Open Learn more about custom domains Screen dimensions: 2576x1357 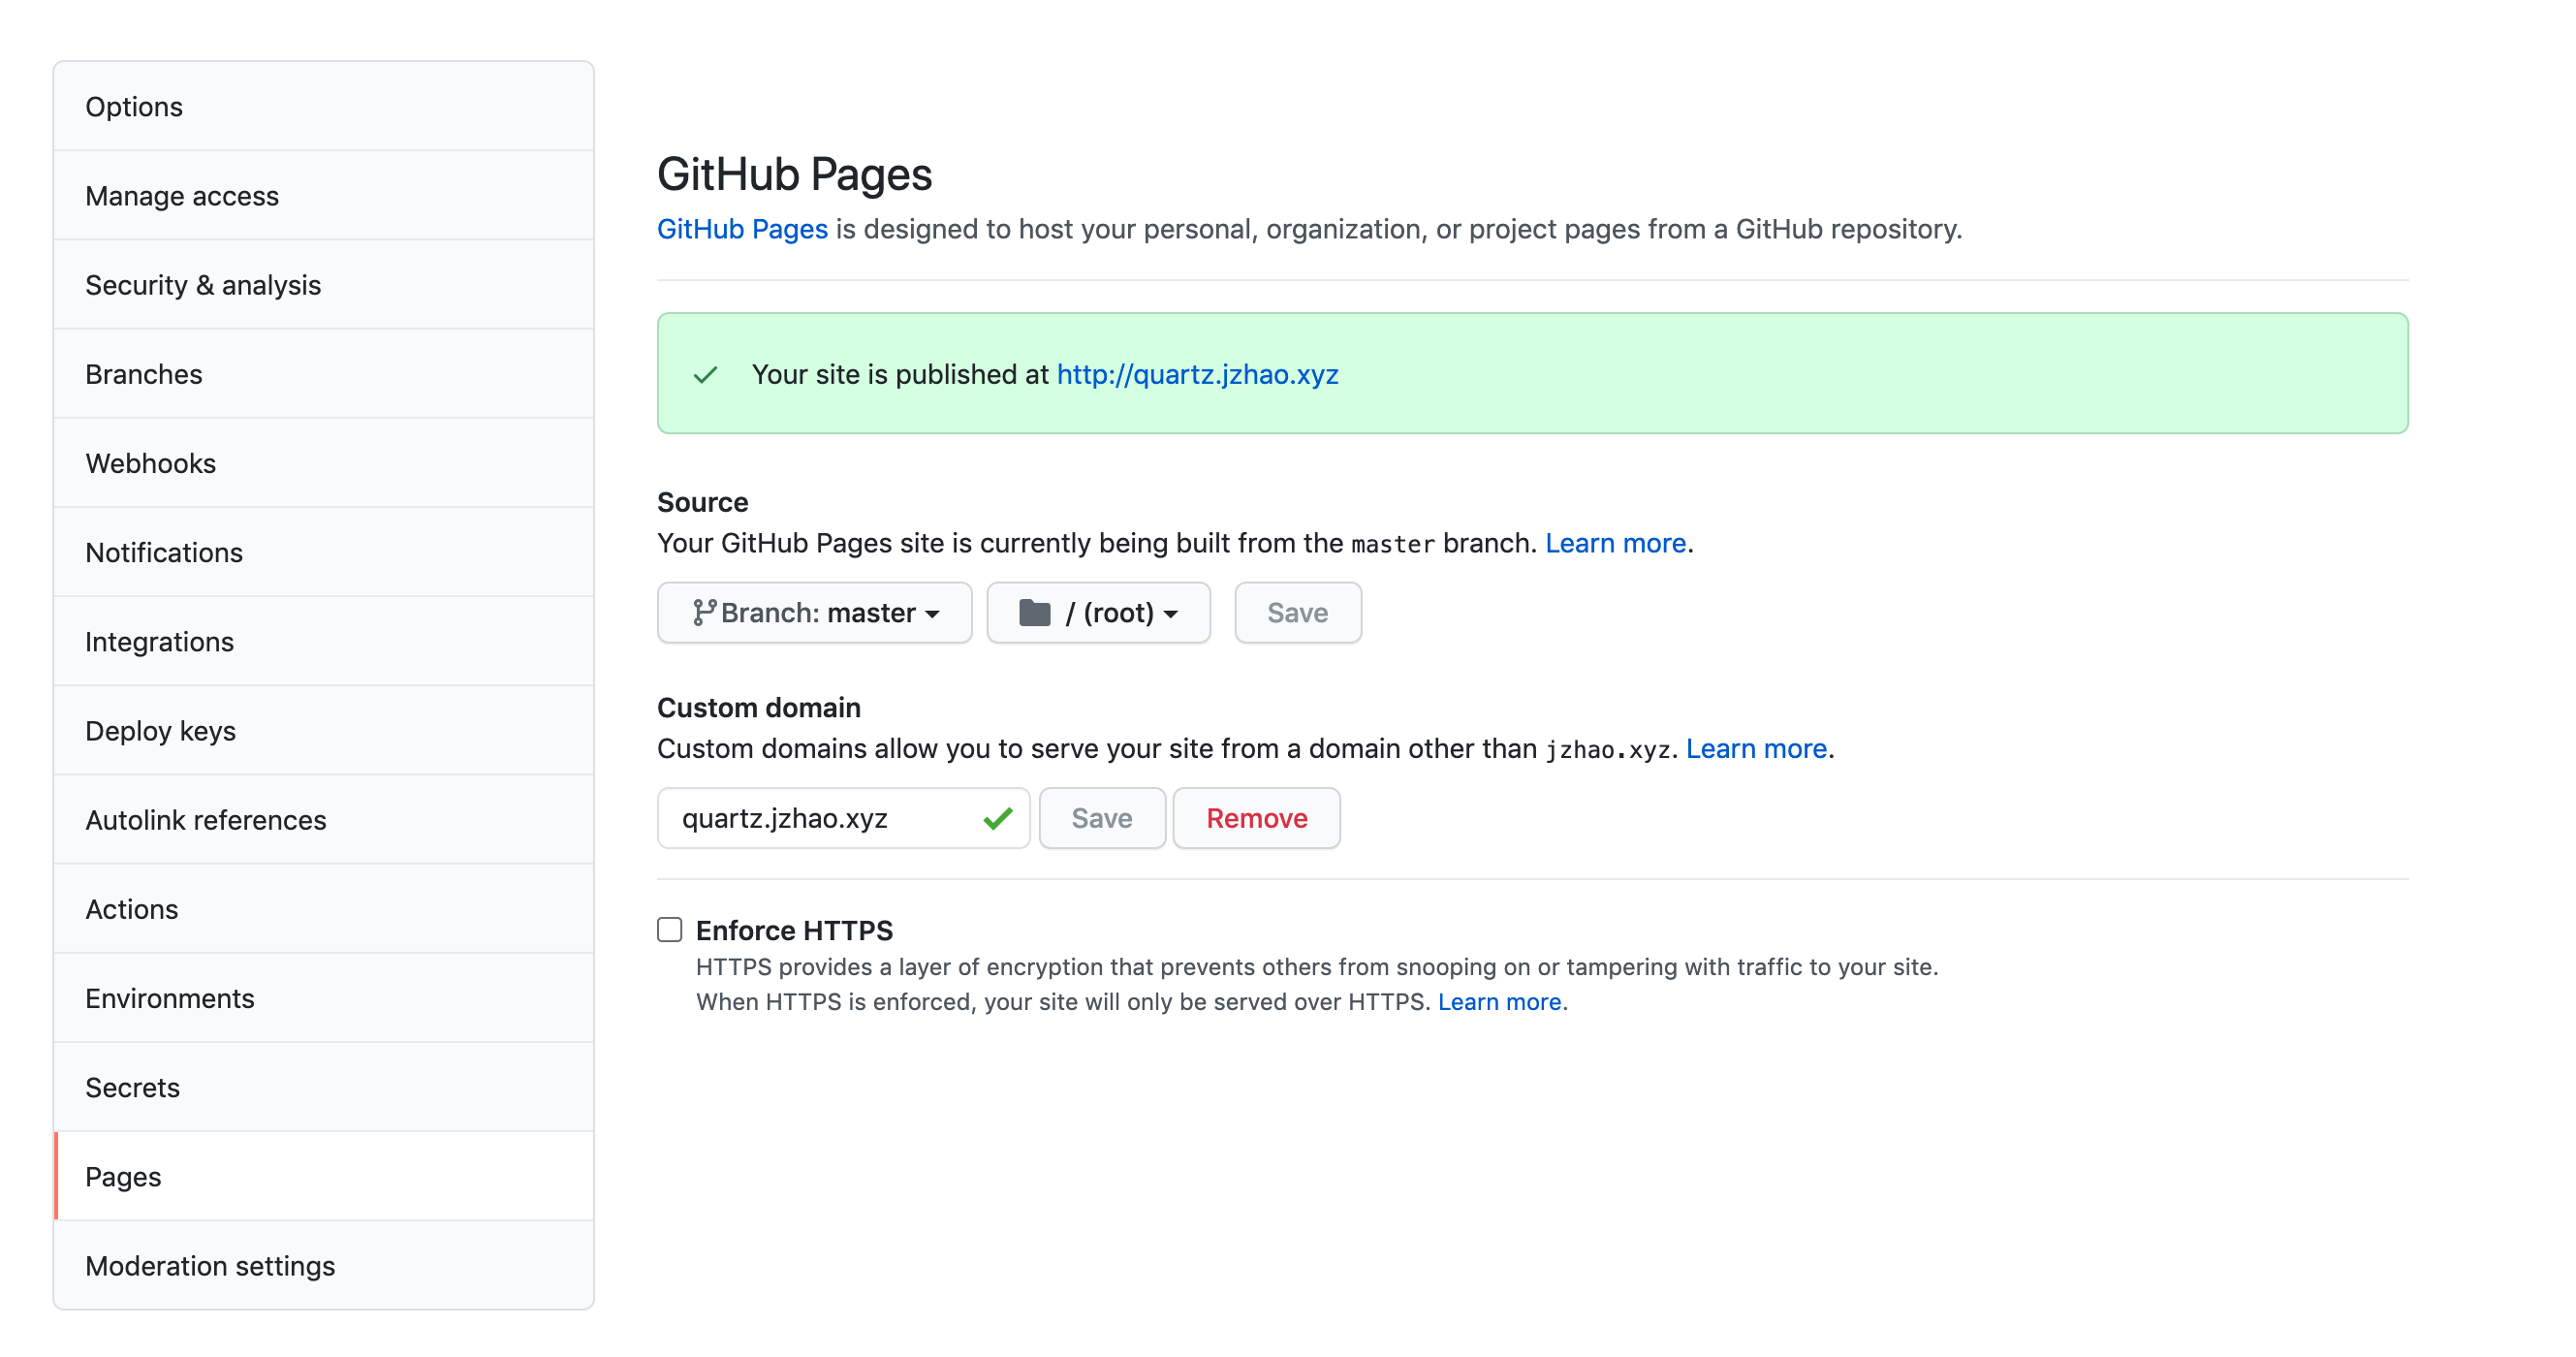click(1756, 748)
